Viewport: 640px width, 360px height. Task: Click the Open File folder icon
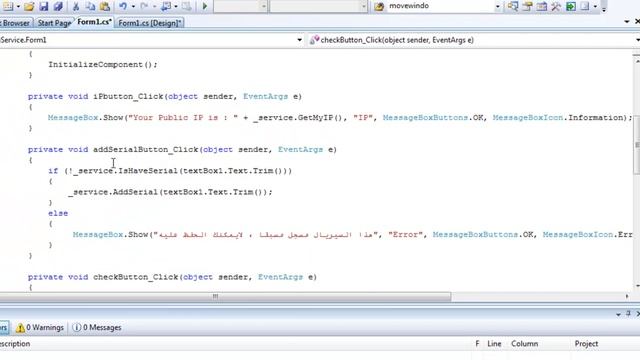pyautogui.click(x=29, y=6)
